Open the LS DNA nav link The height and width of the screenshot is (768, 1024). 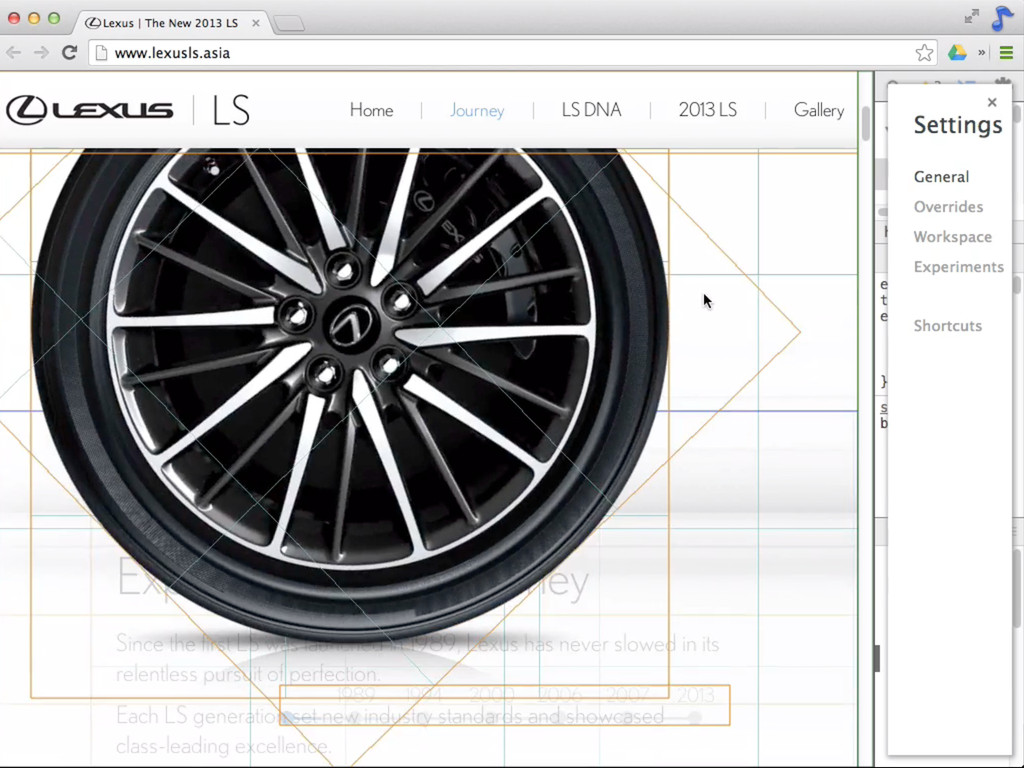click(591, 110)
